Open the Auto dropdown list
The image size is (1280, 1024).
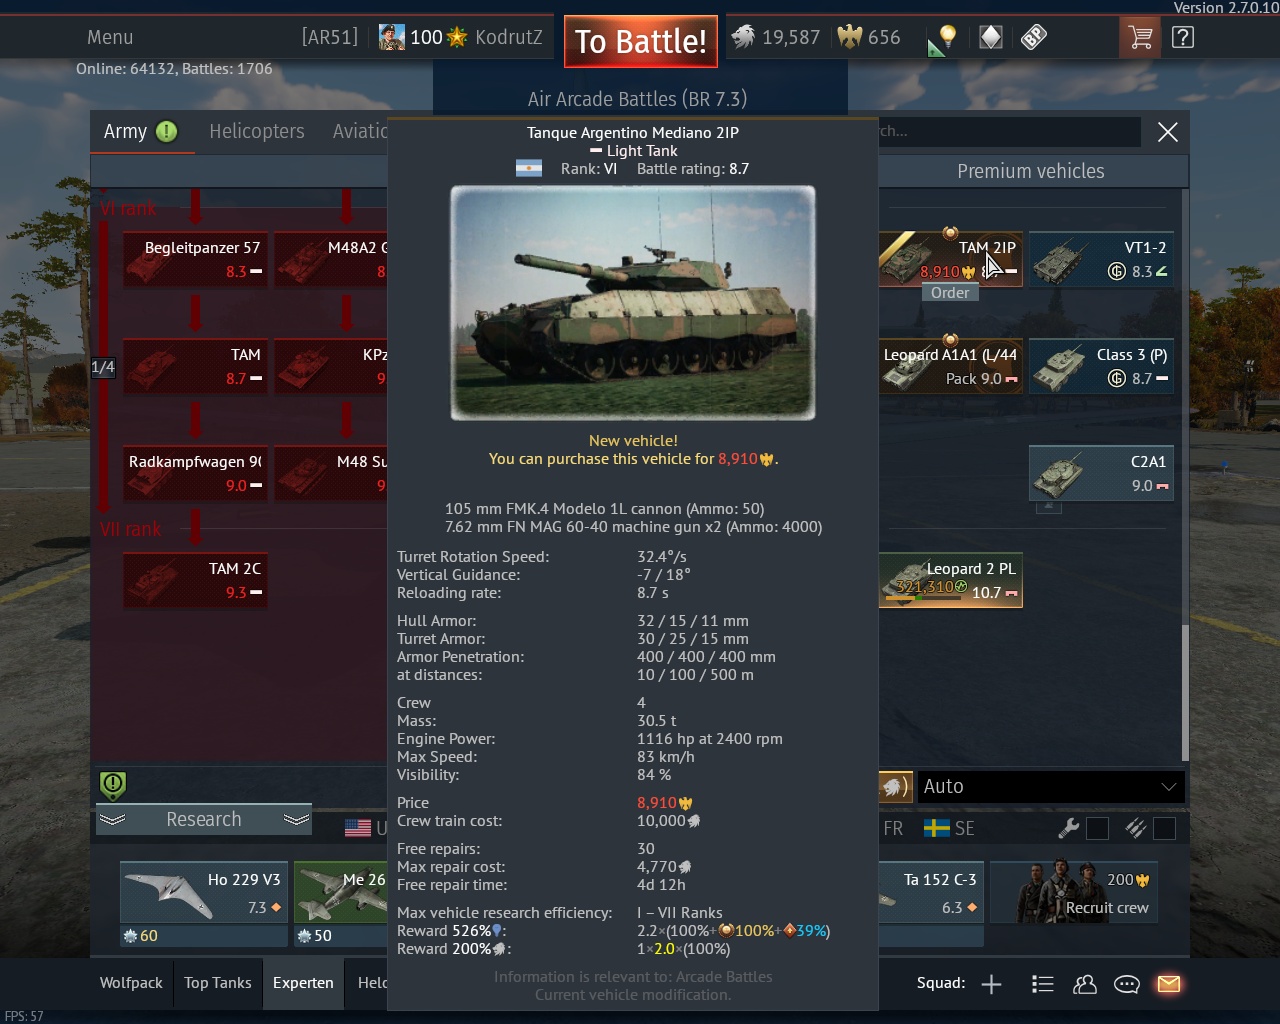[1050, 787]
